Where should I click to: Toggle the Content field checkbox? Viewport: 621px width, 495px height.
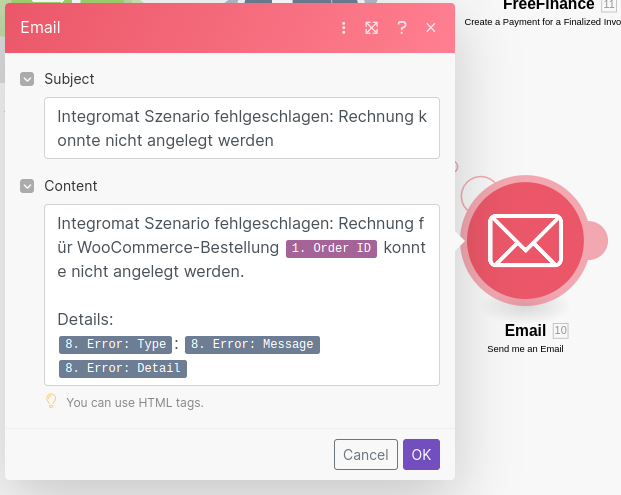27,186
